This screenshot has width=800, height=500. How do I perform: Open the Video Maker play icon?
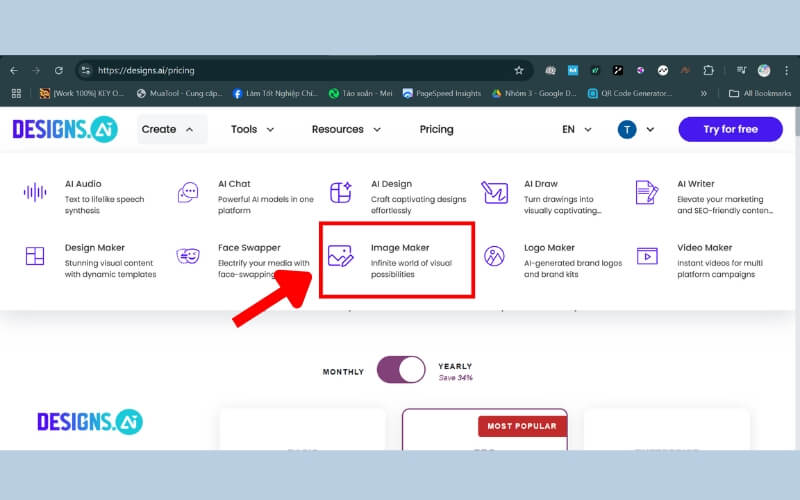coord(647,256)
